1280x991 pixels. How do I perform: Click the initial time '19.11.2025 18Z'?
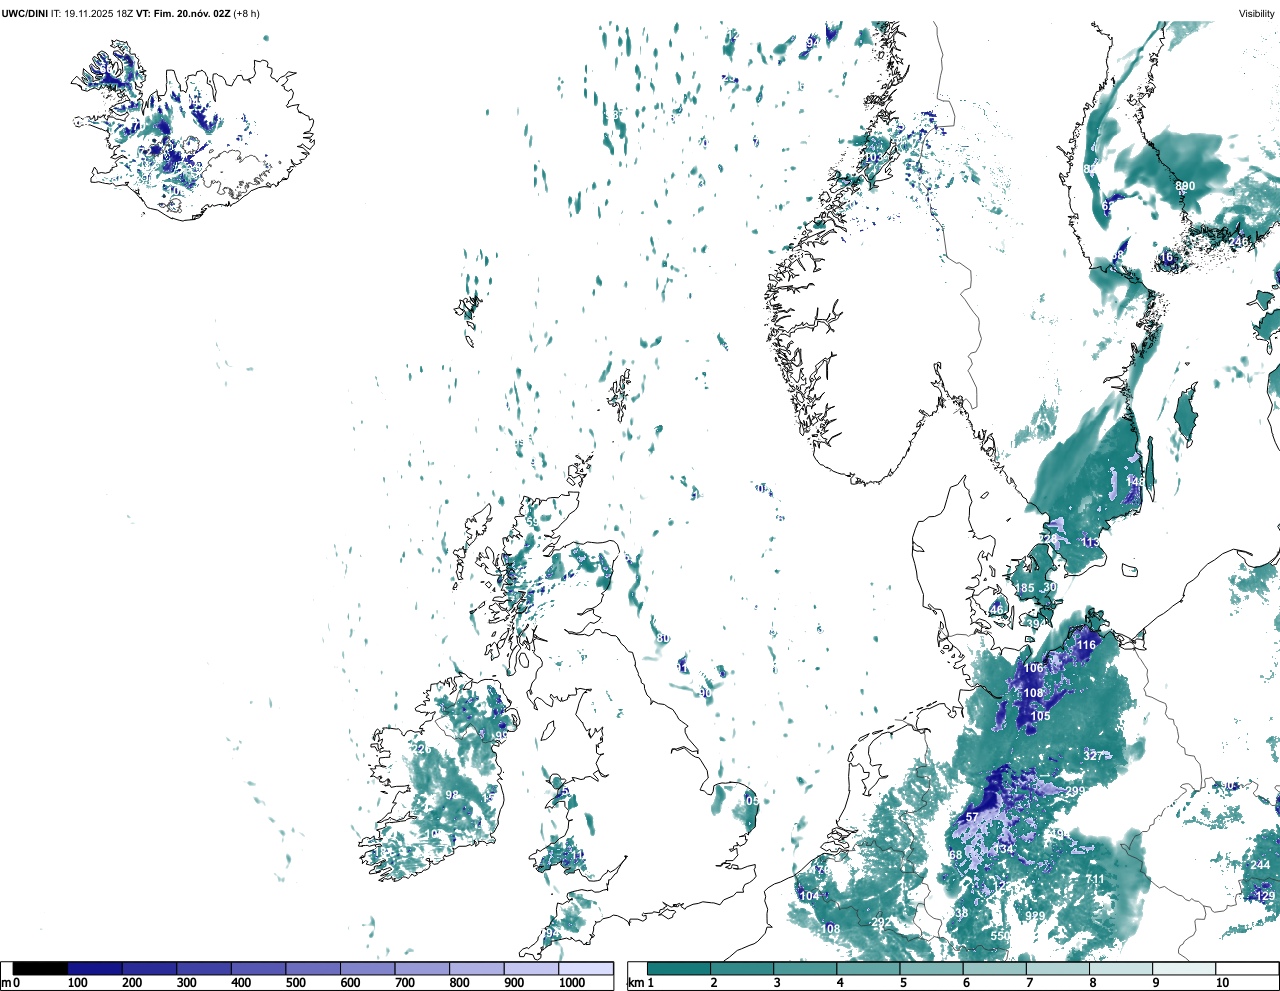(x=98, y=13)
